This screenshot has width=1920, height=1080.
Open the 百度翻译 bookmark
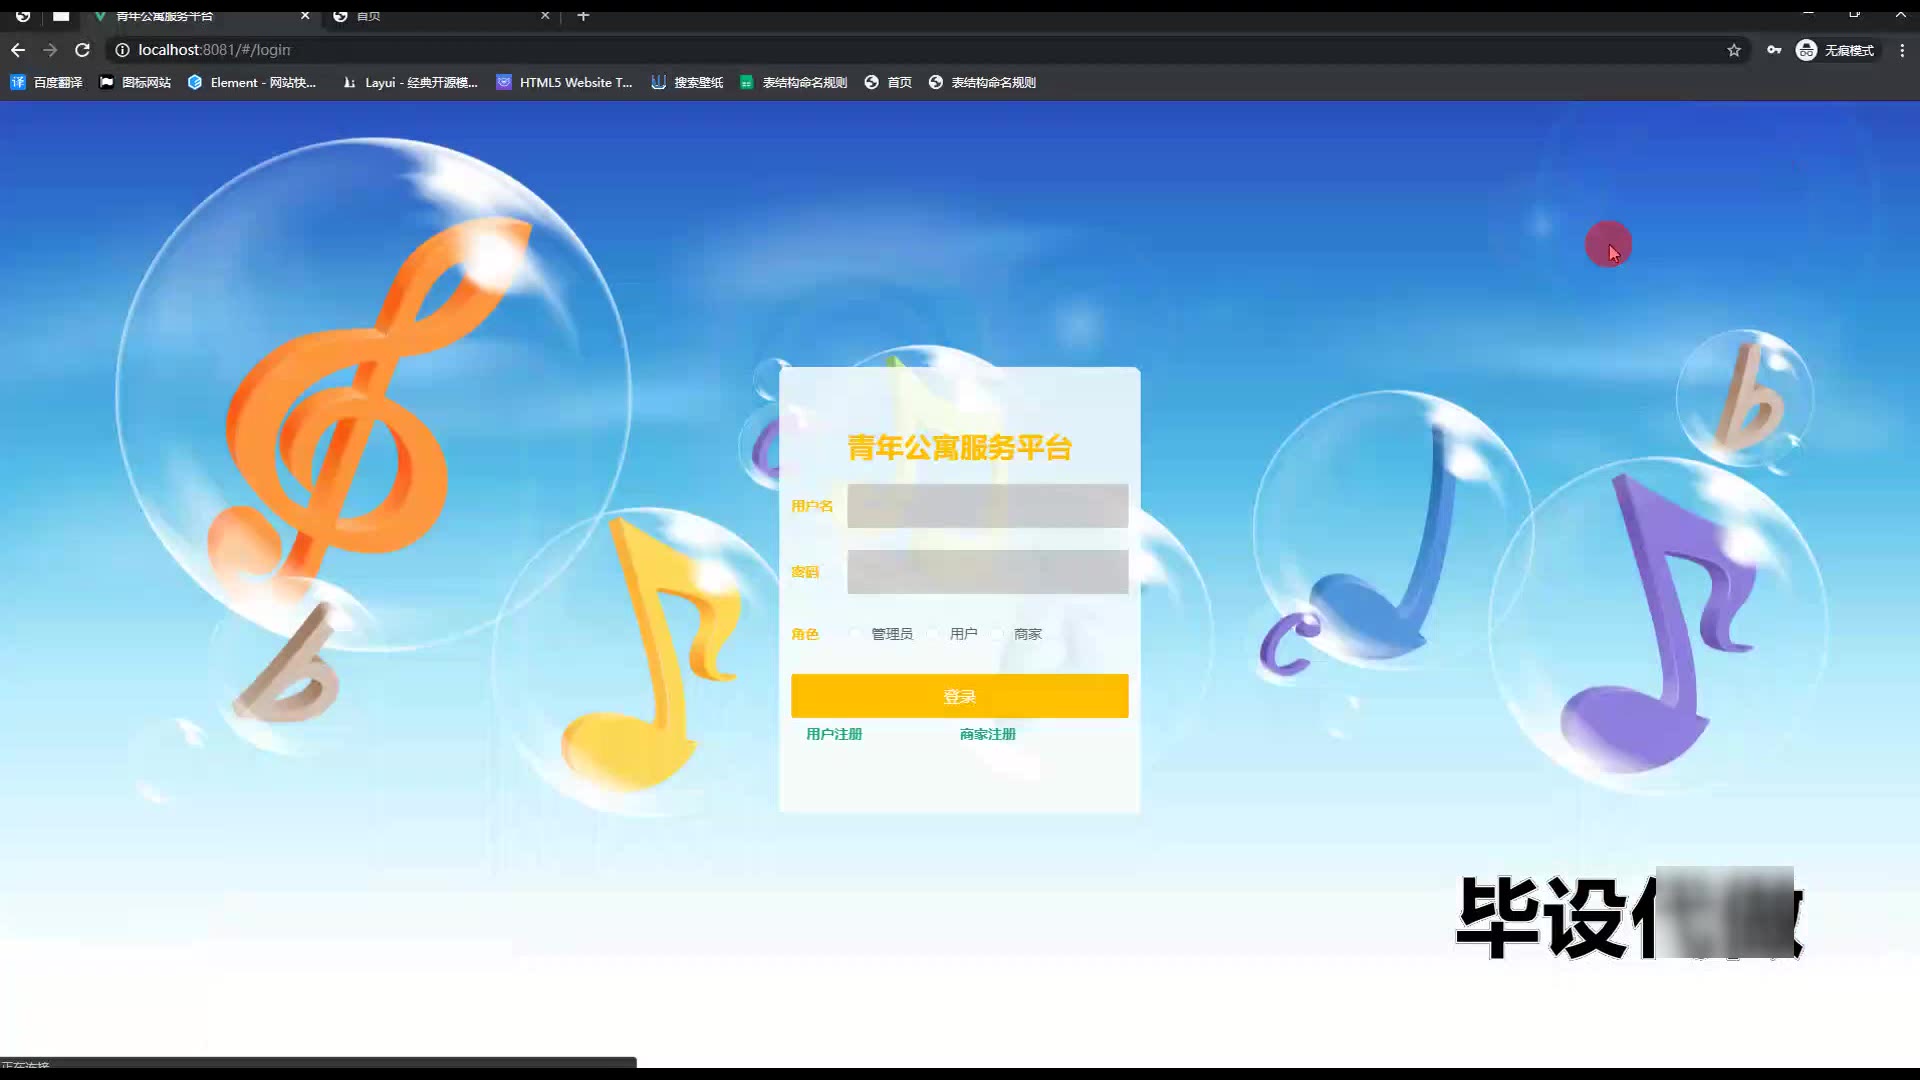[x=47, y=83]
